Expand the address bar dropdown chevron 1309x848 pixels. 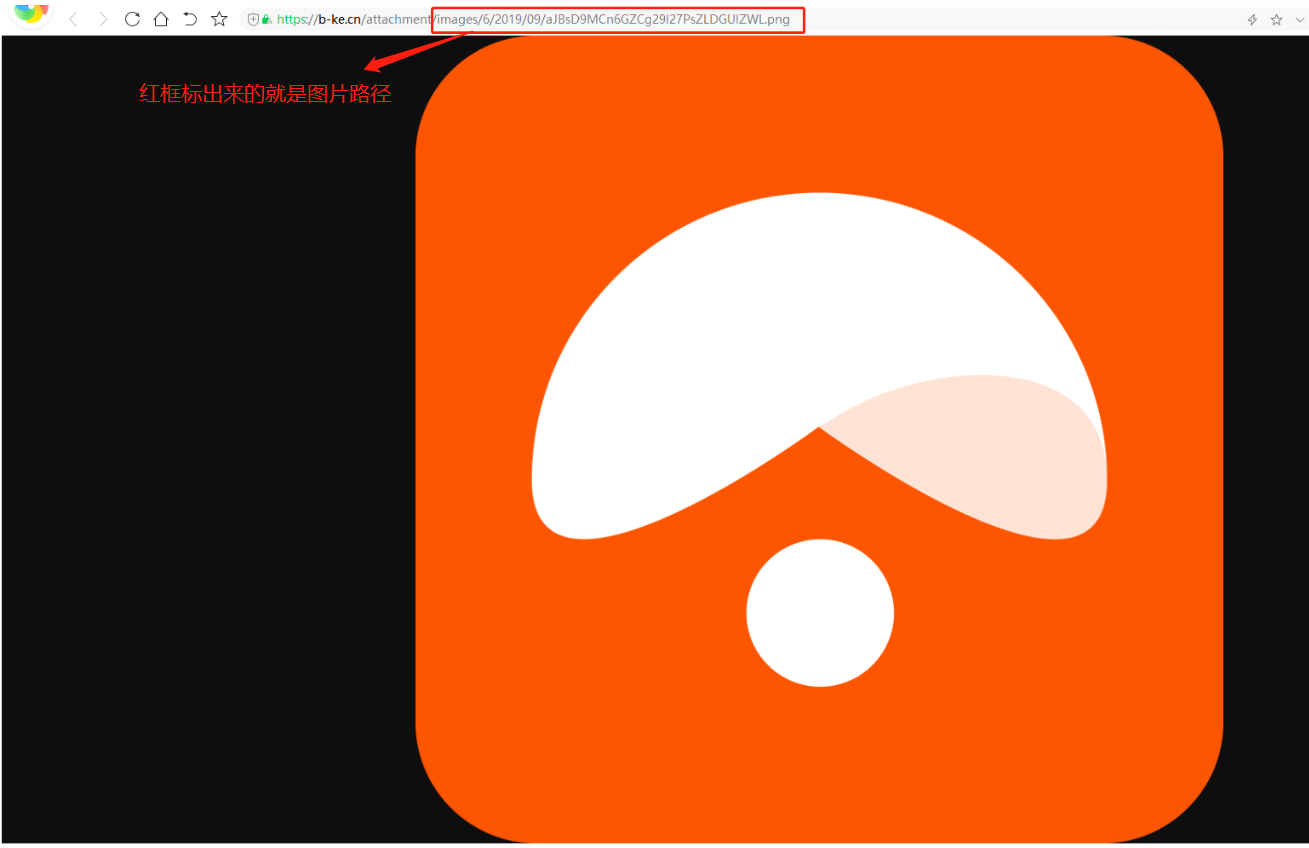[x=1299, y=20]
